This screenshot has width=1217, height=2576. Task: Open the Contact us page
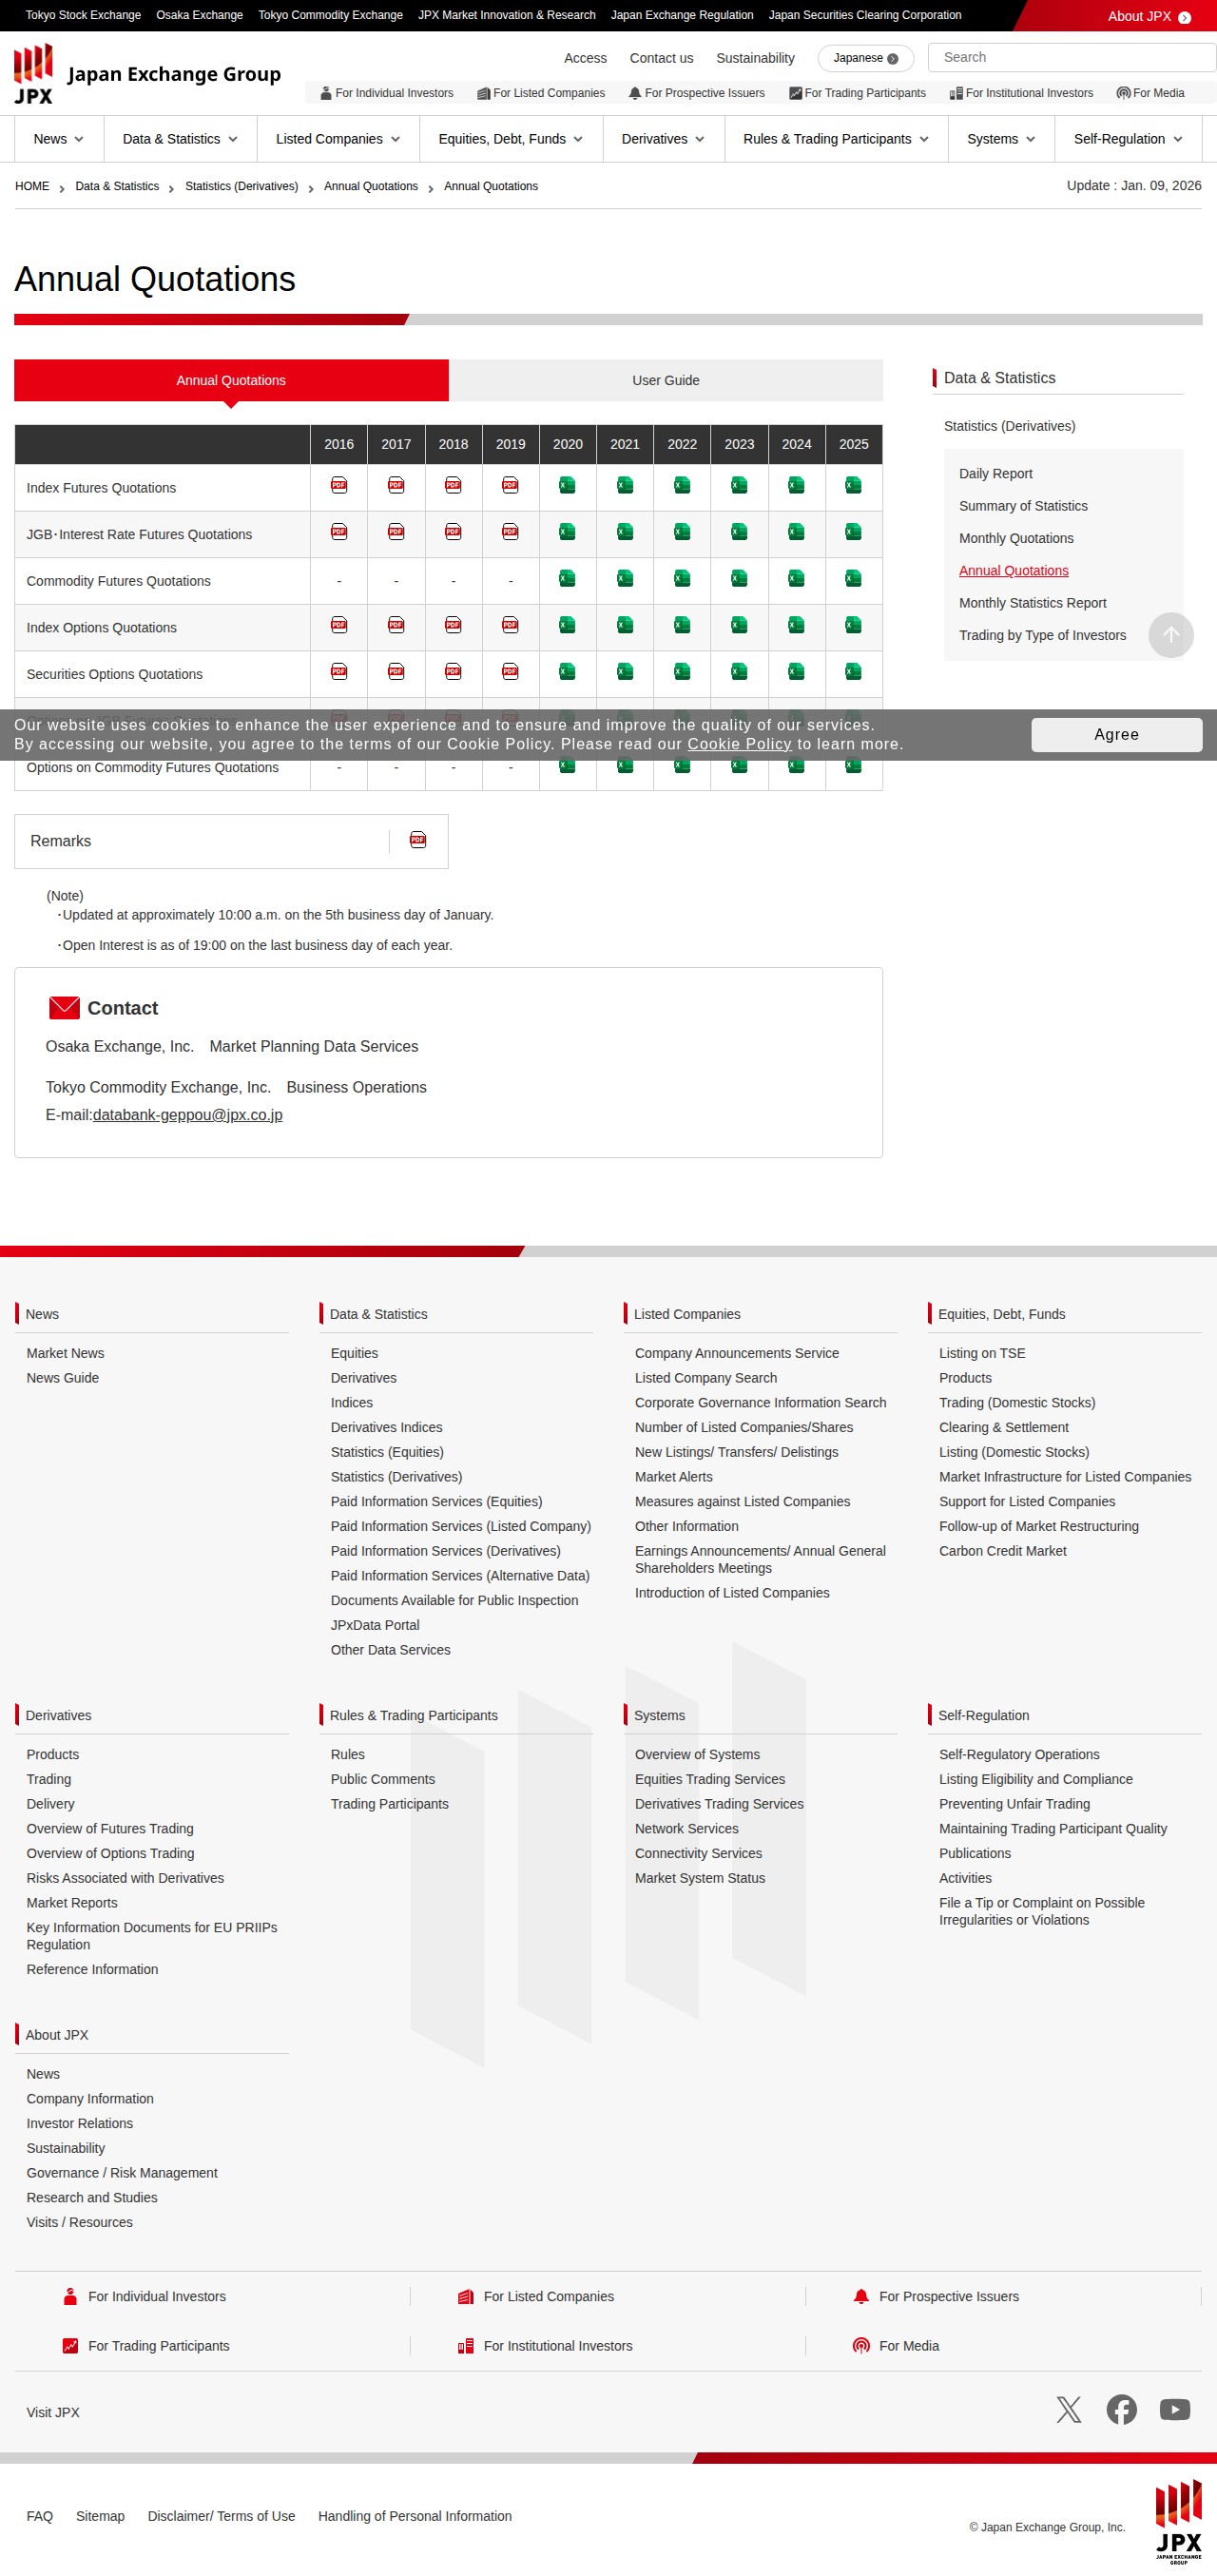click(x=661, y=58)
